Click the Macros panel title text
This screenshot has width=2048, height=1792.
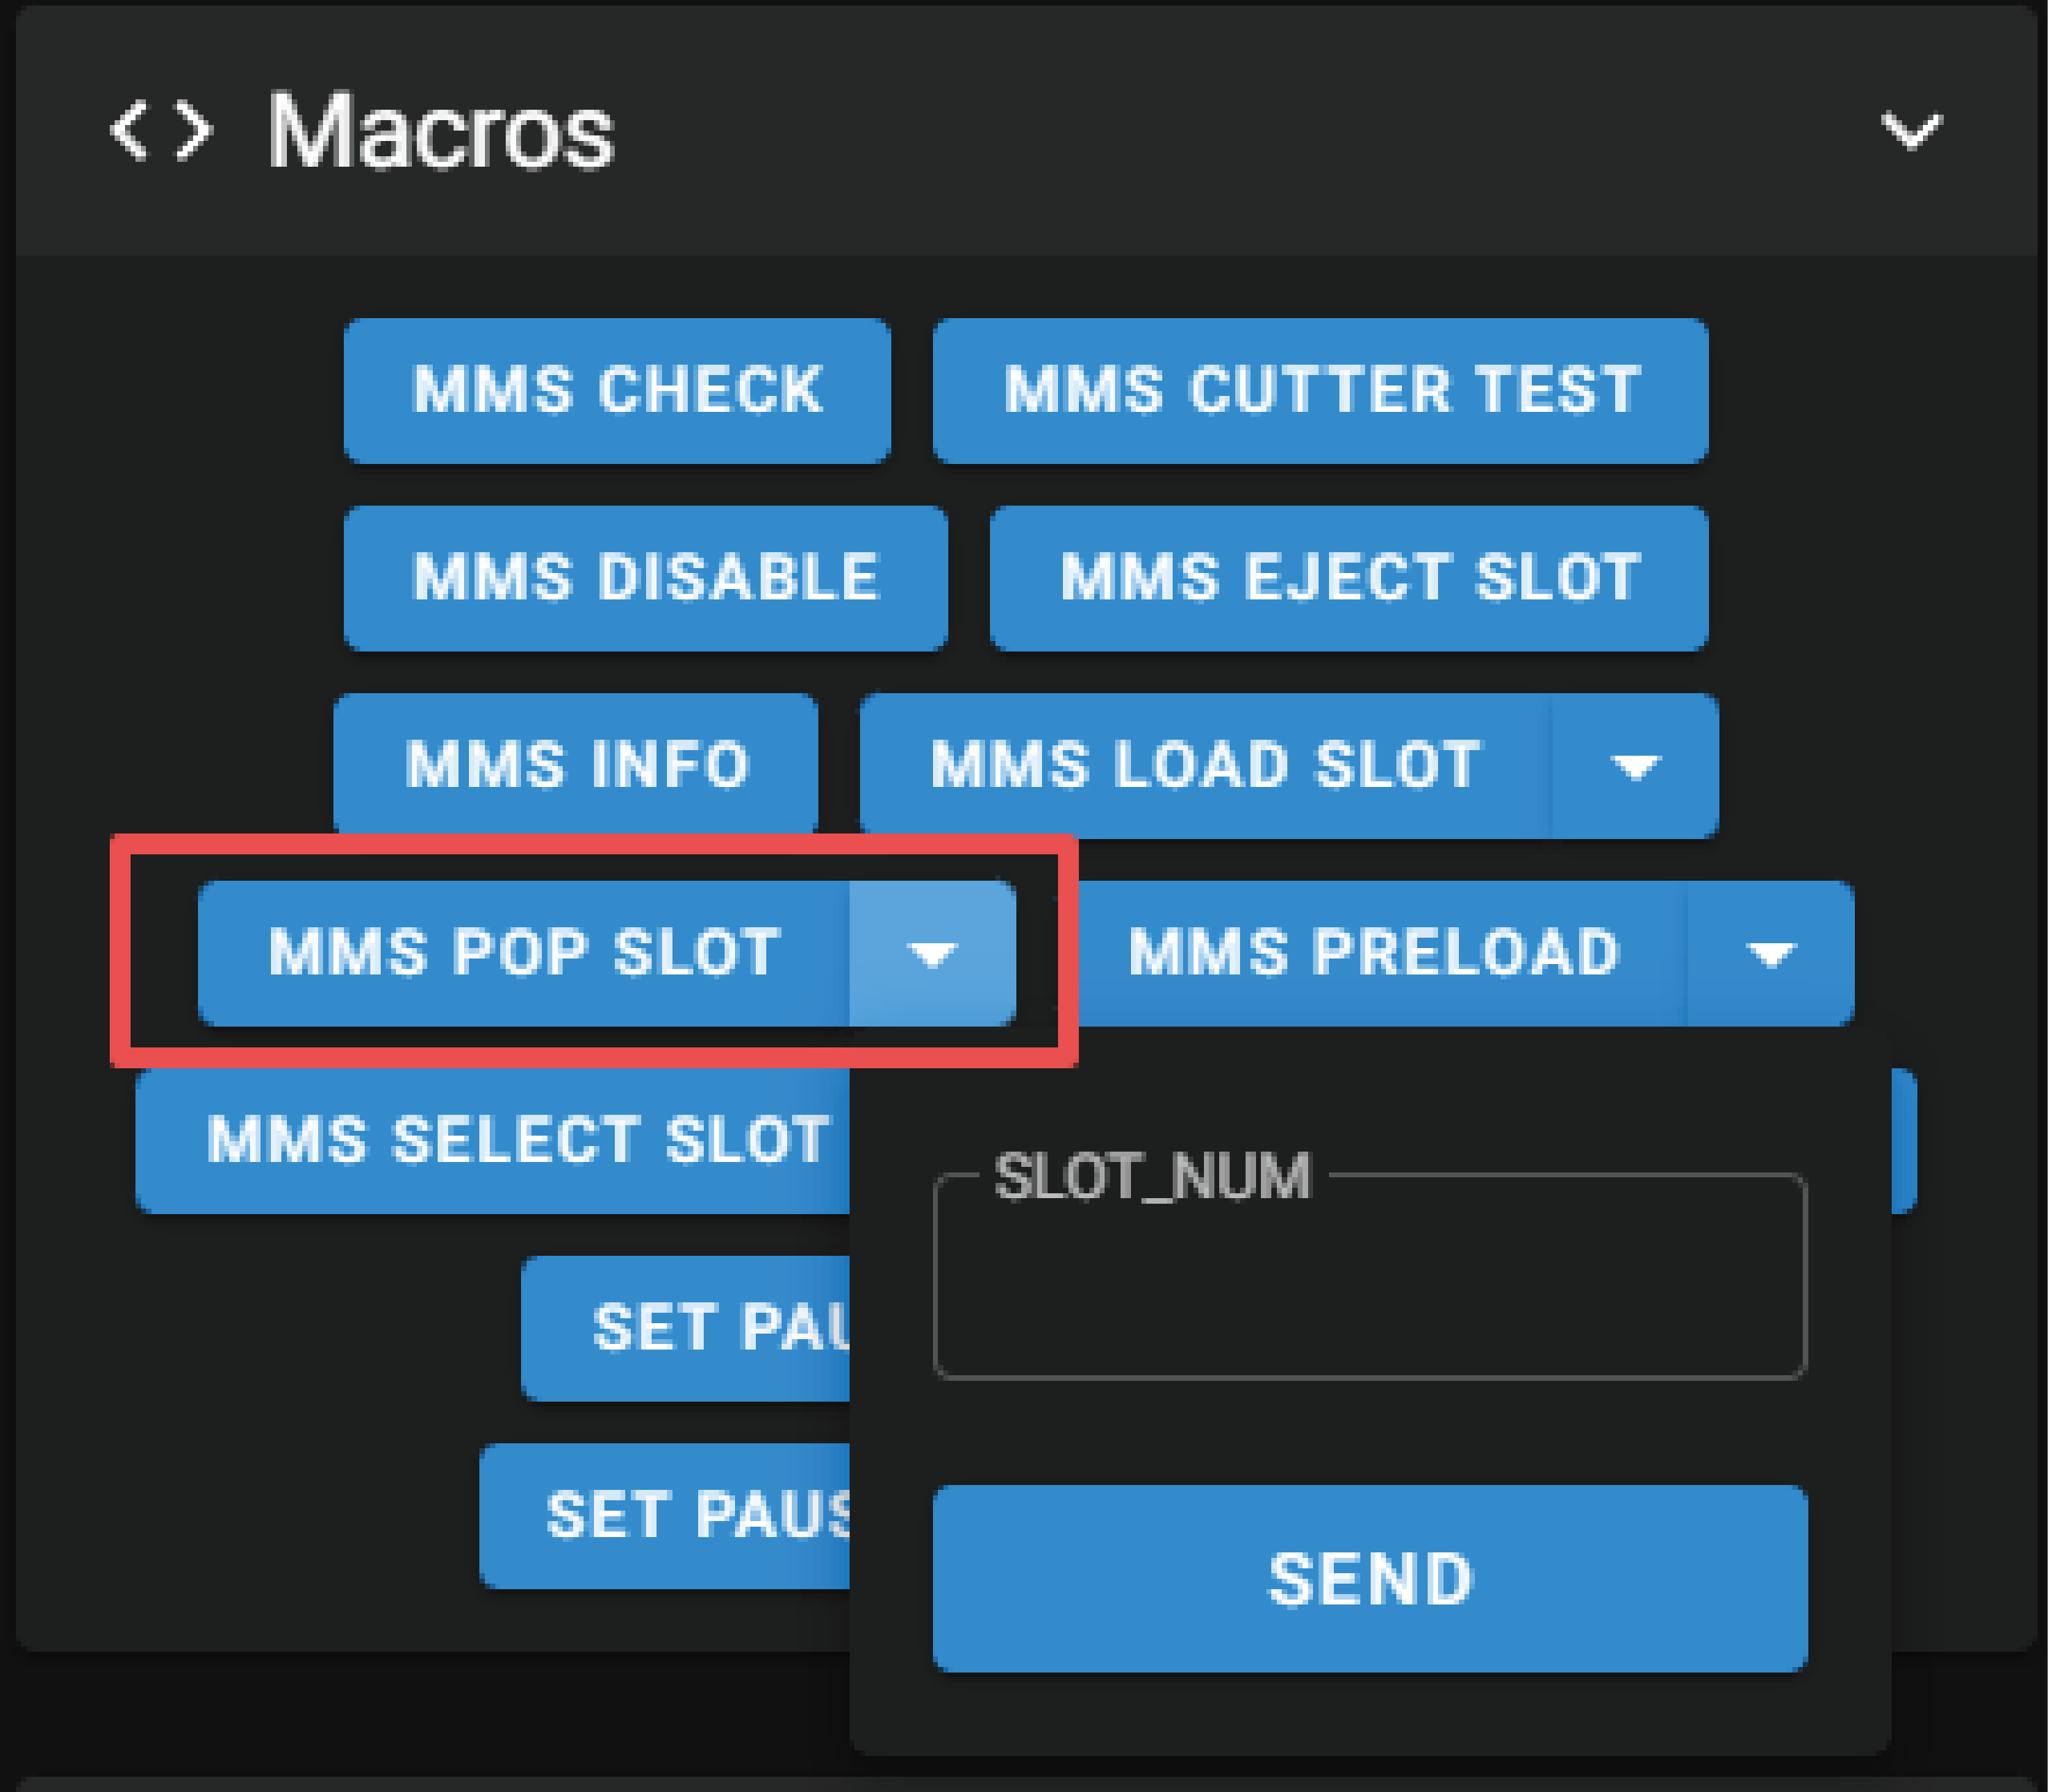tap(440, 131)
